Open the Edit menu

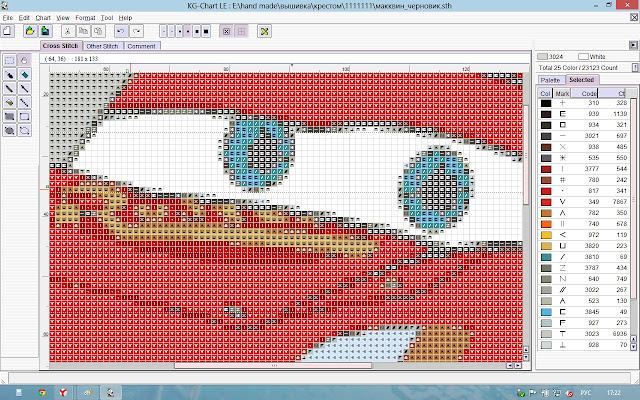tap(24, 18)
